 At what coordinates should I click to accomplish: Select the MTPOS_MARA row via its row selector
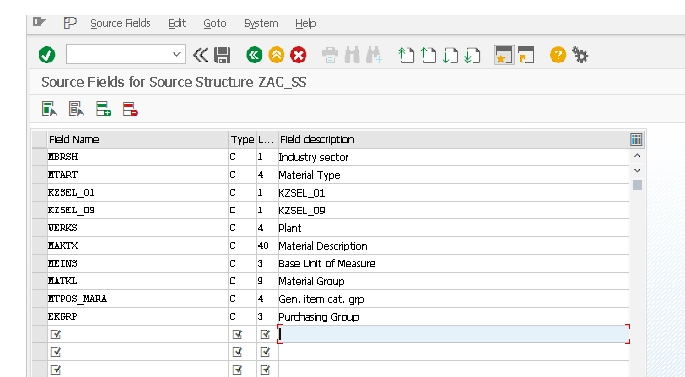(39, 299)
